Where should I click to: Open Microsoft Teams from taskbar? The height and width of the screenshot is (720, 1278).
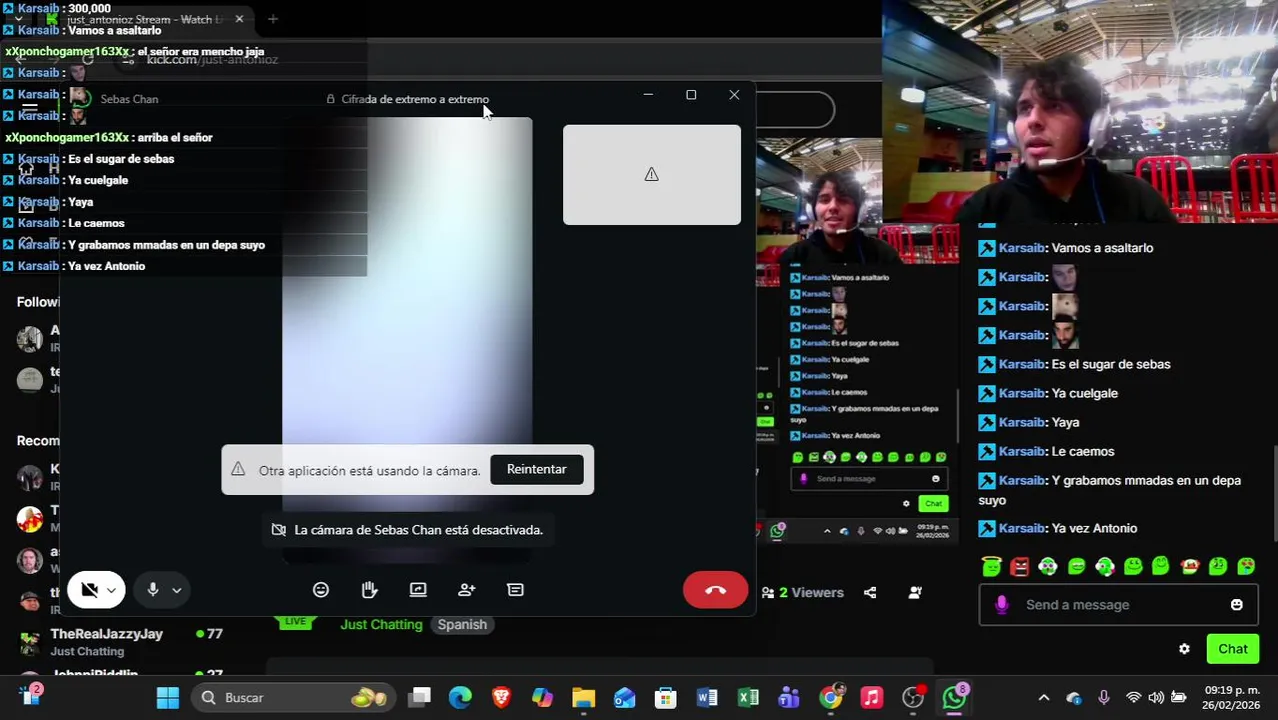[x=789, y=698]
